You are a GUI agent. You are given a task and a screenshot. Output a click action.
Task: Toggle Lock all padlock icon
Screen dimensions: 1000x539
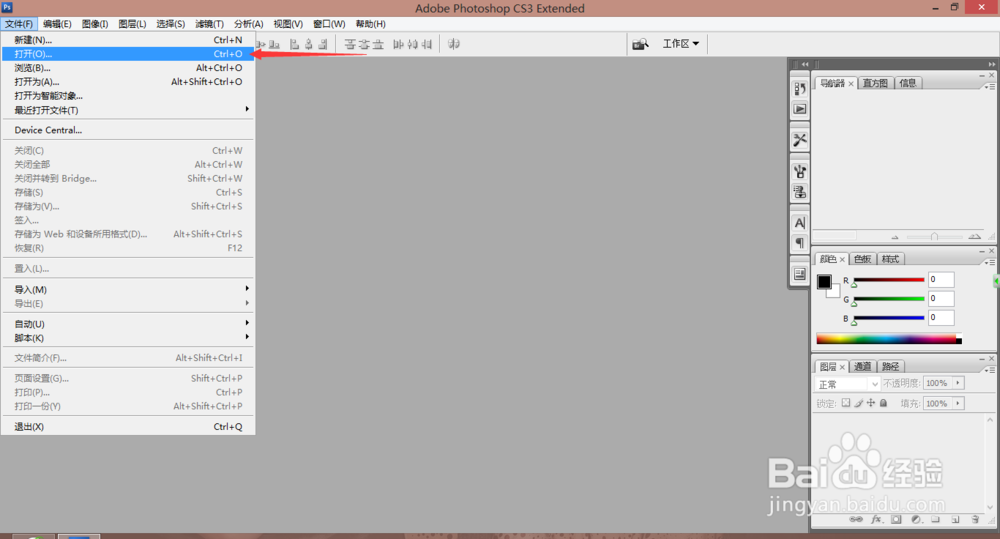pyautogui.click(x=883, y=403)
